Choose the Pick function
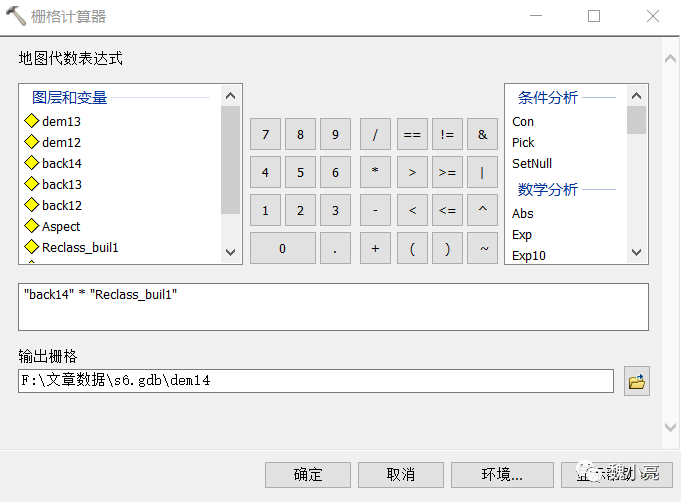 click(x=523, y=142)
